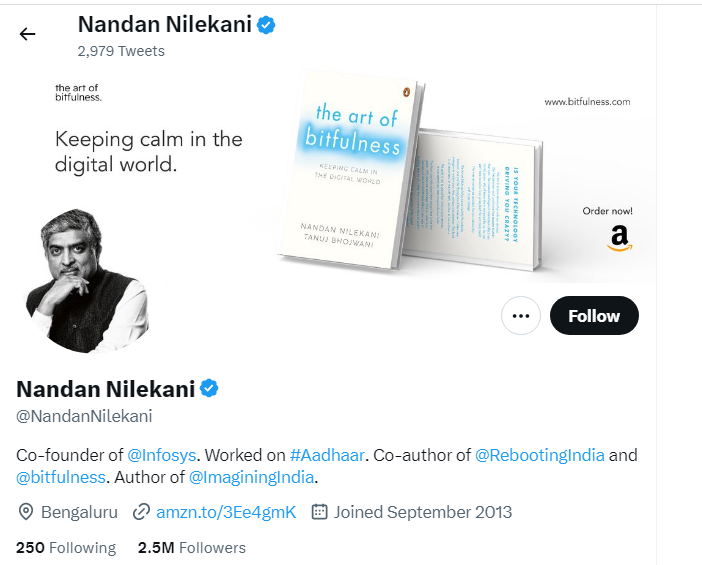The image size is (702, 565).
Task: View the 2.5M Followers list
Action: pos(192,547)
